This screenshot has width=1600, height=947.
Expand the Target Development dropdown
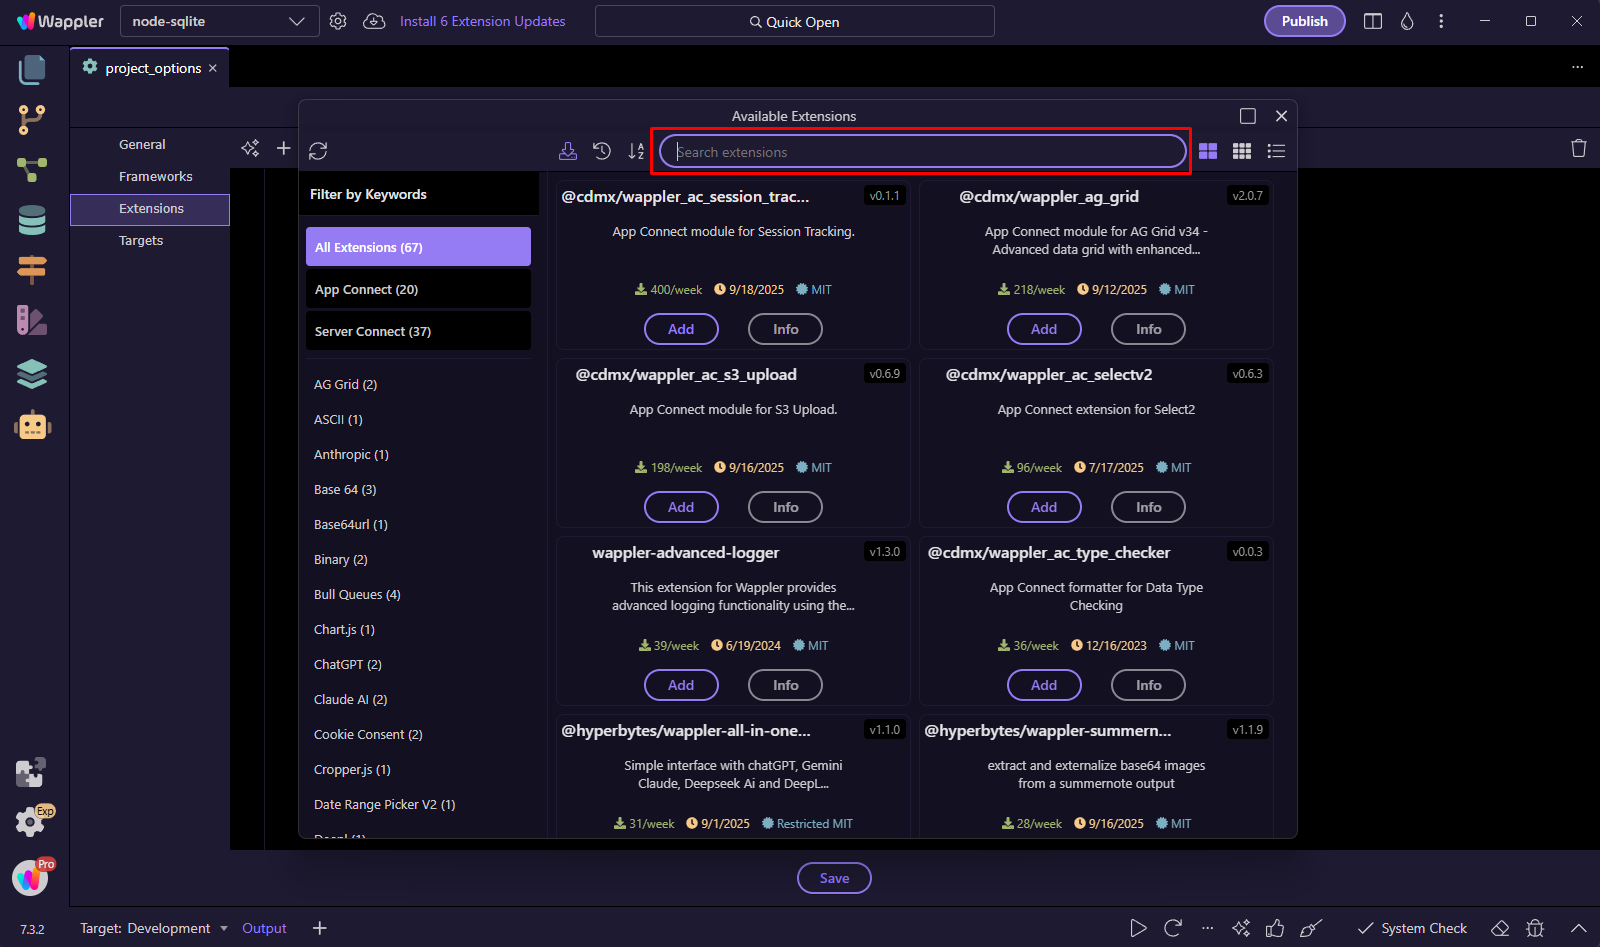(x=154, y=928)
